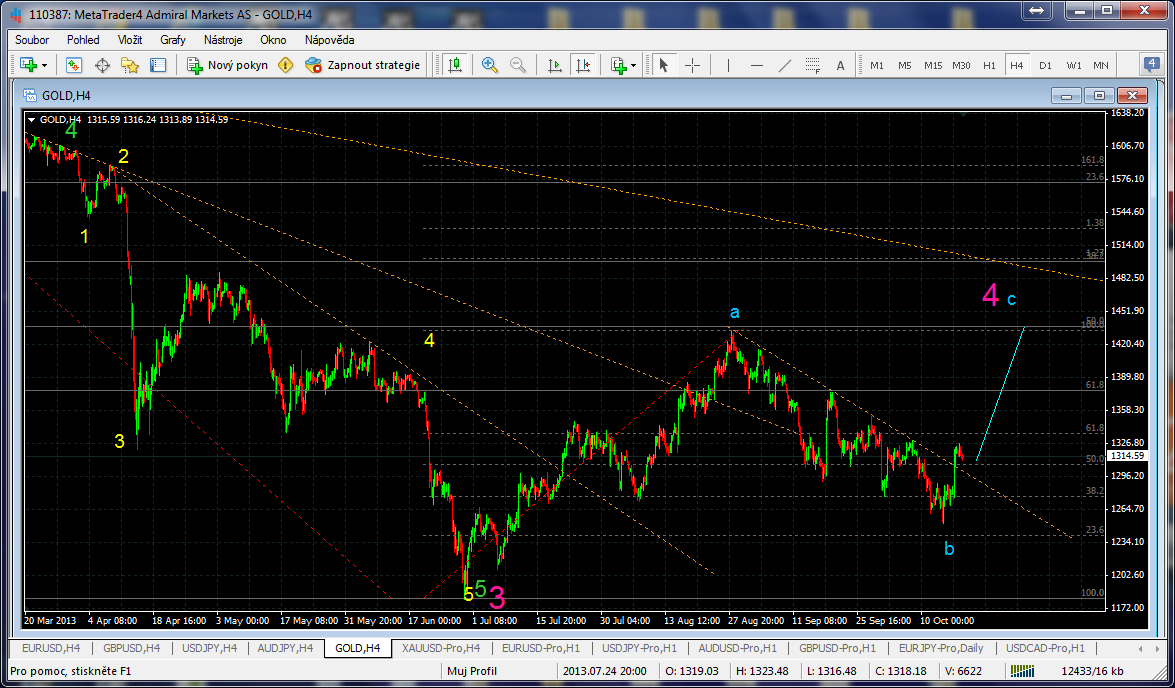Open the Nástroje menu
The image size is (1175, 688).
pyautogui.click(x=223, y=40)
